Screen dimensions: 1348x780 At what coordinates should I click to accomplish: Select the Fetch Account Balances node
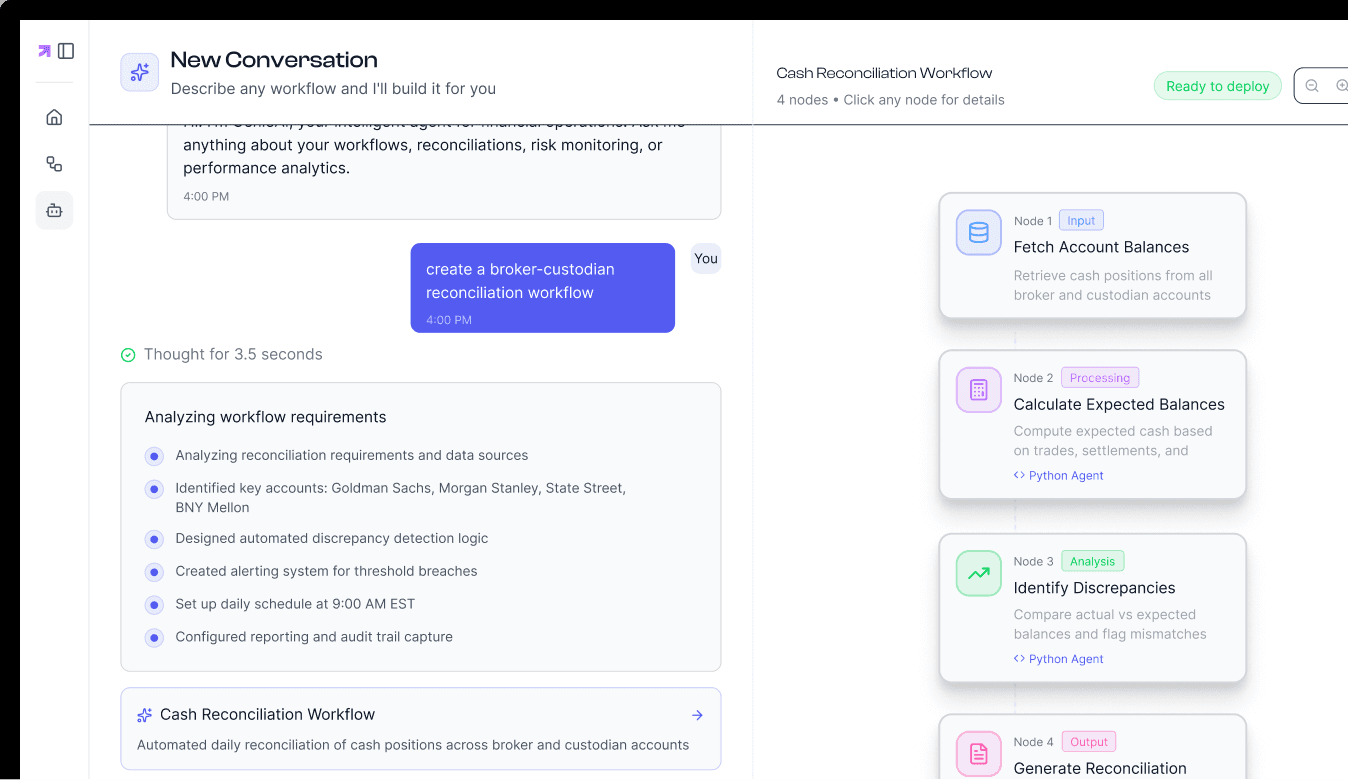(x=1093, y=256)
